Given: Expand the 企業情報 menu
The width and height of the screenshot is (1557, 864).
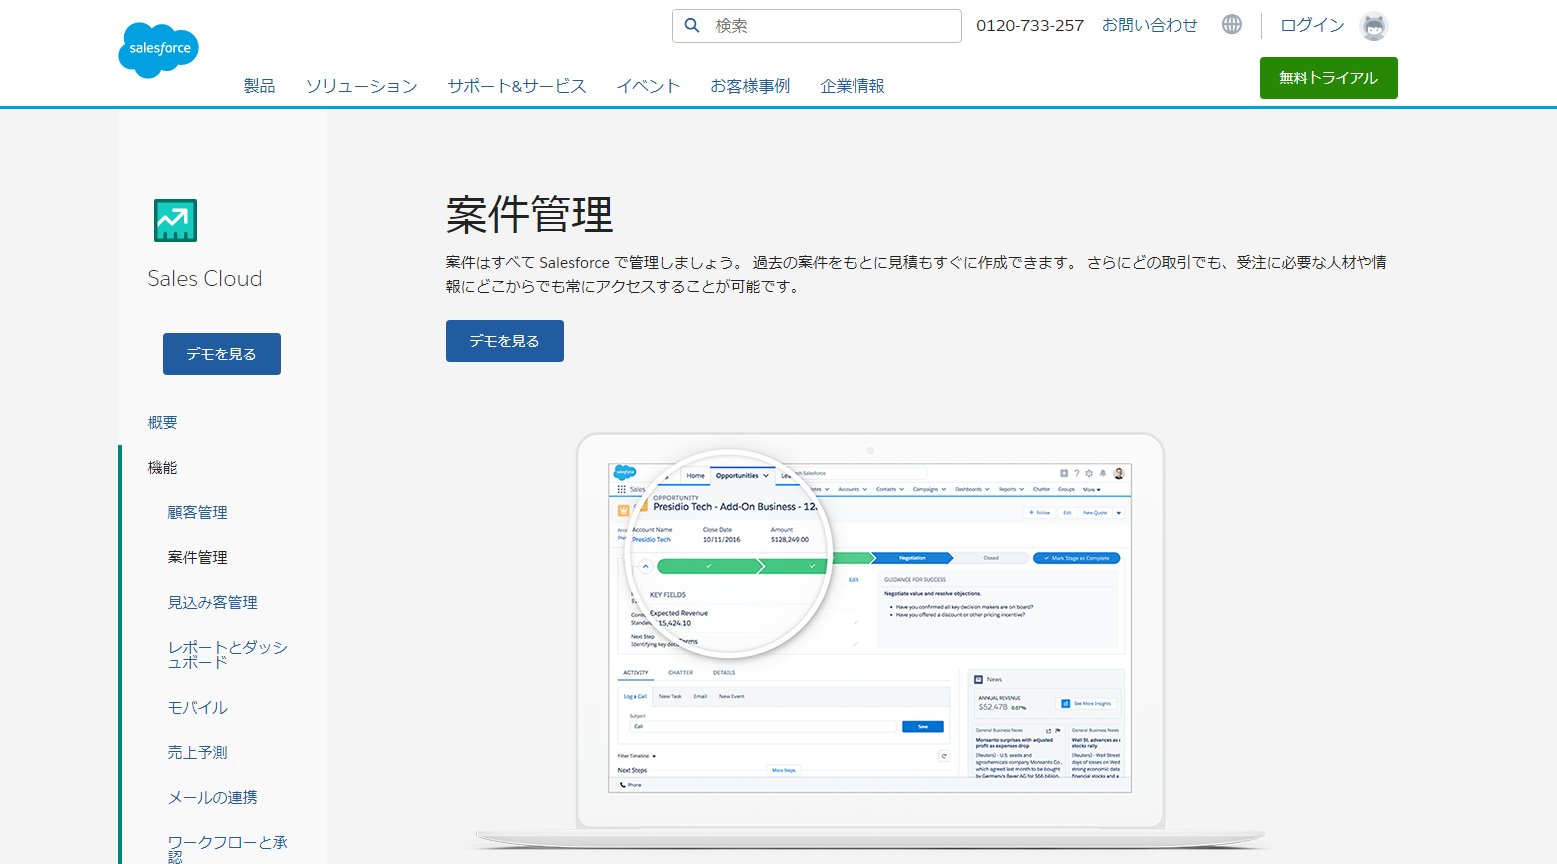Looking at the screenshot, I should [852, 86].
